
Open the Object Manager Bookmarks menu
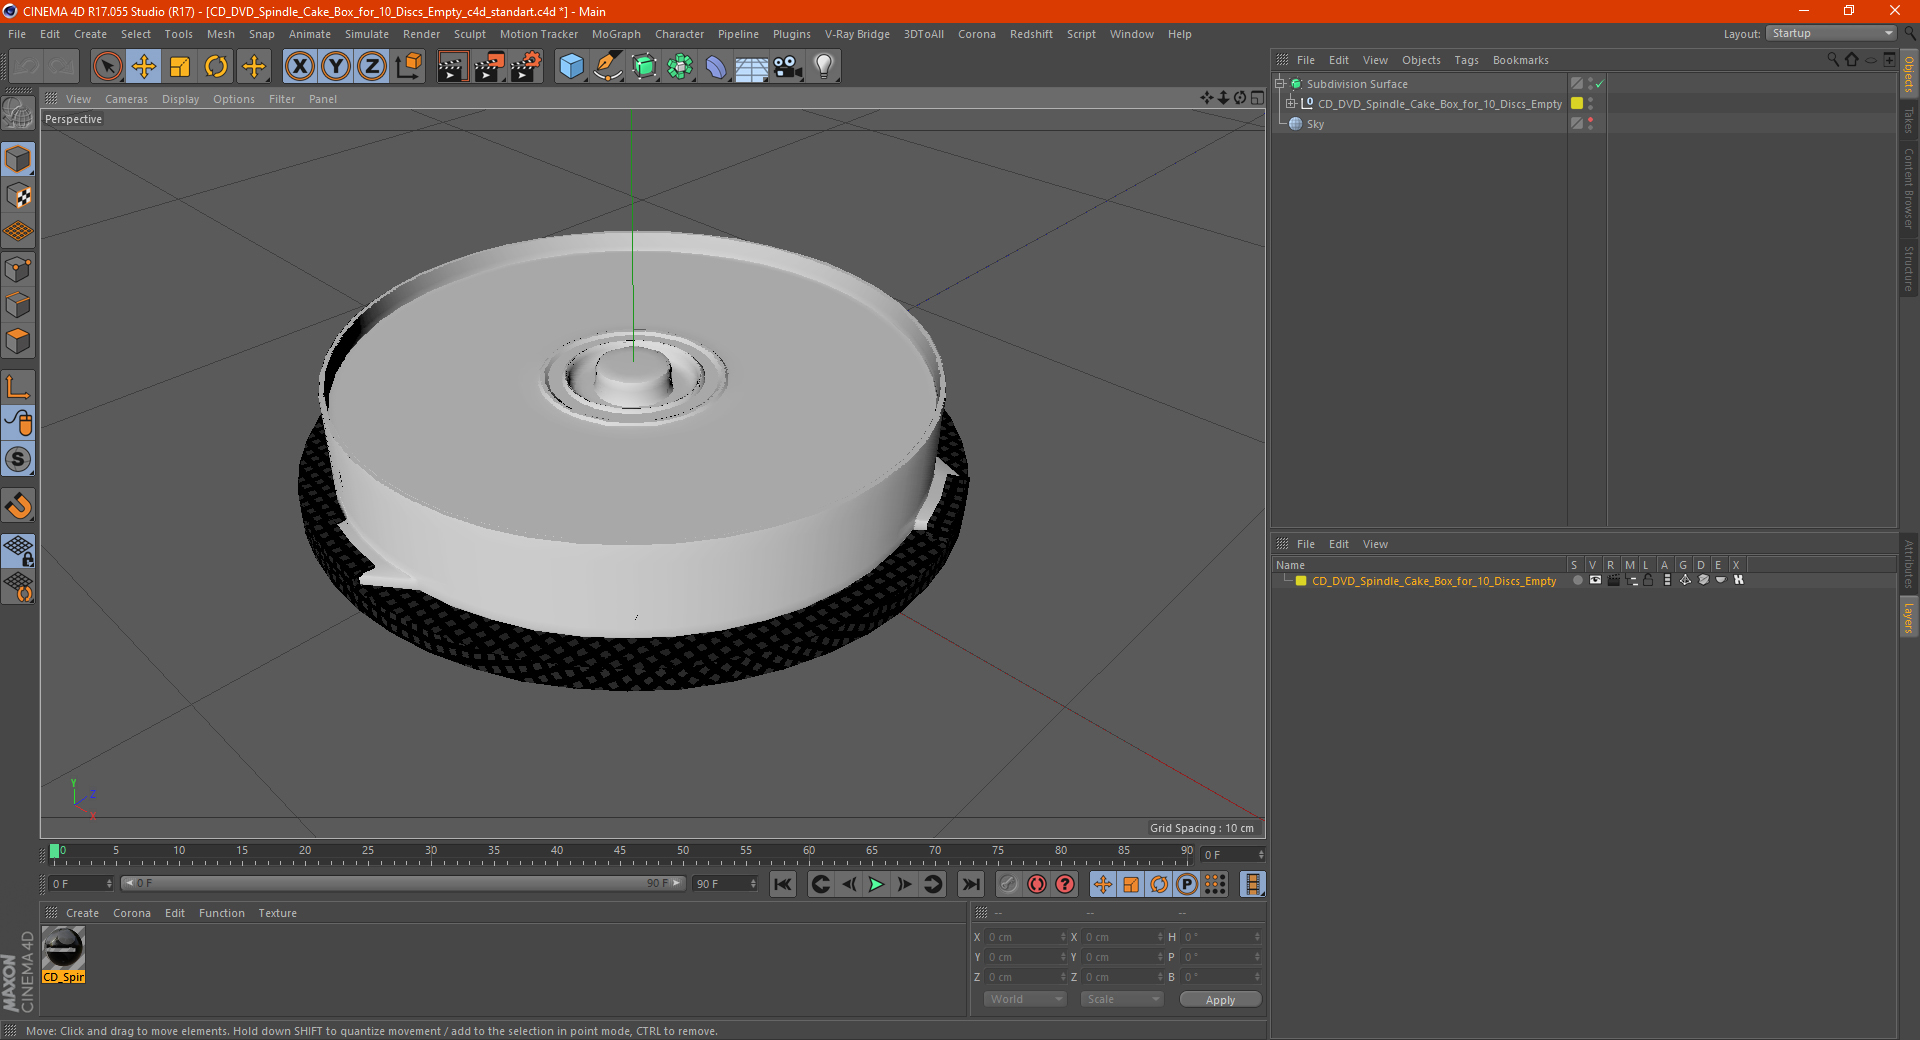pyautogui.click(x=1520, y=60)
